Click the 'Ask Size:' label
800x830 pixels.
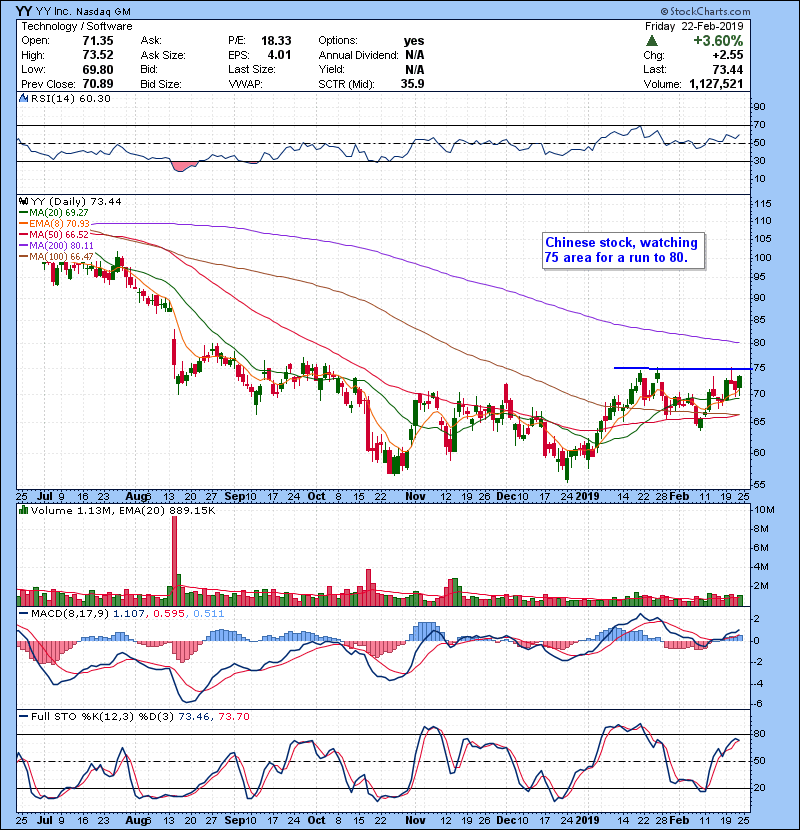[163, 55]
